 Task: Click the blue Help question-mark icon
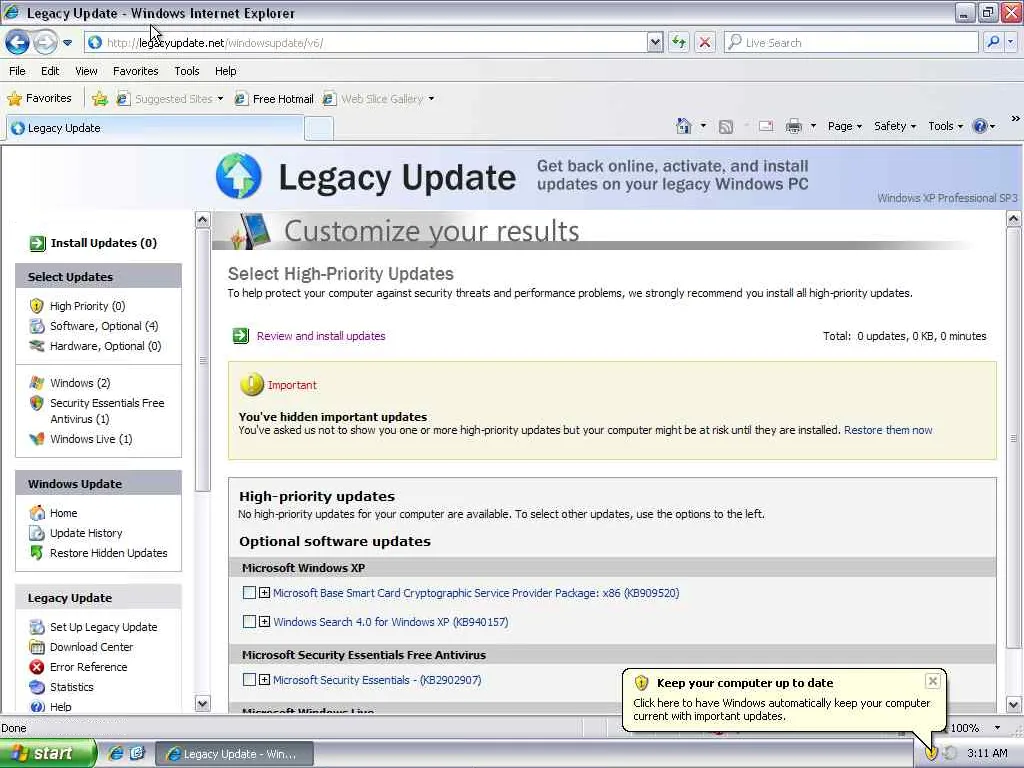[980, 126]
